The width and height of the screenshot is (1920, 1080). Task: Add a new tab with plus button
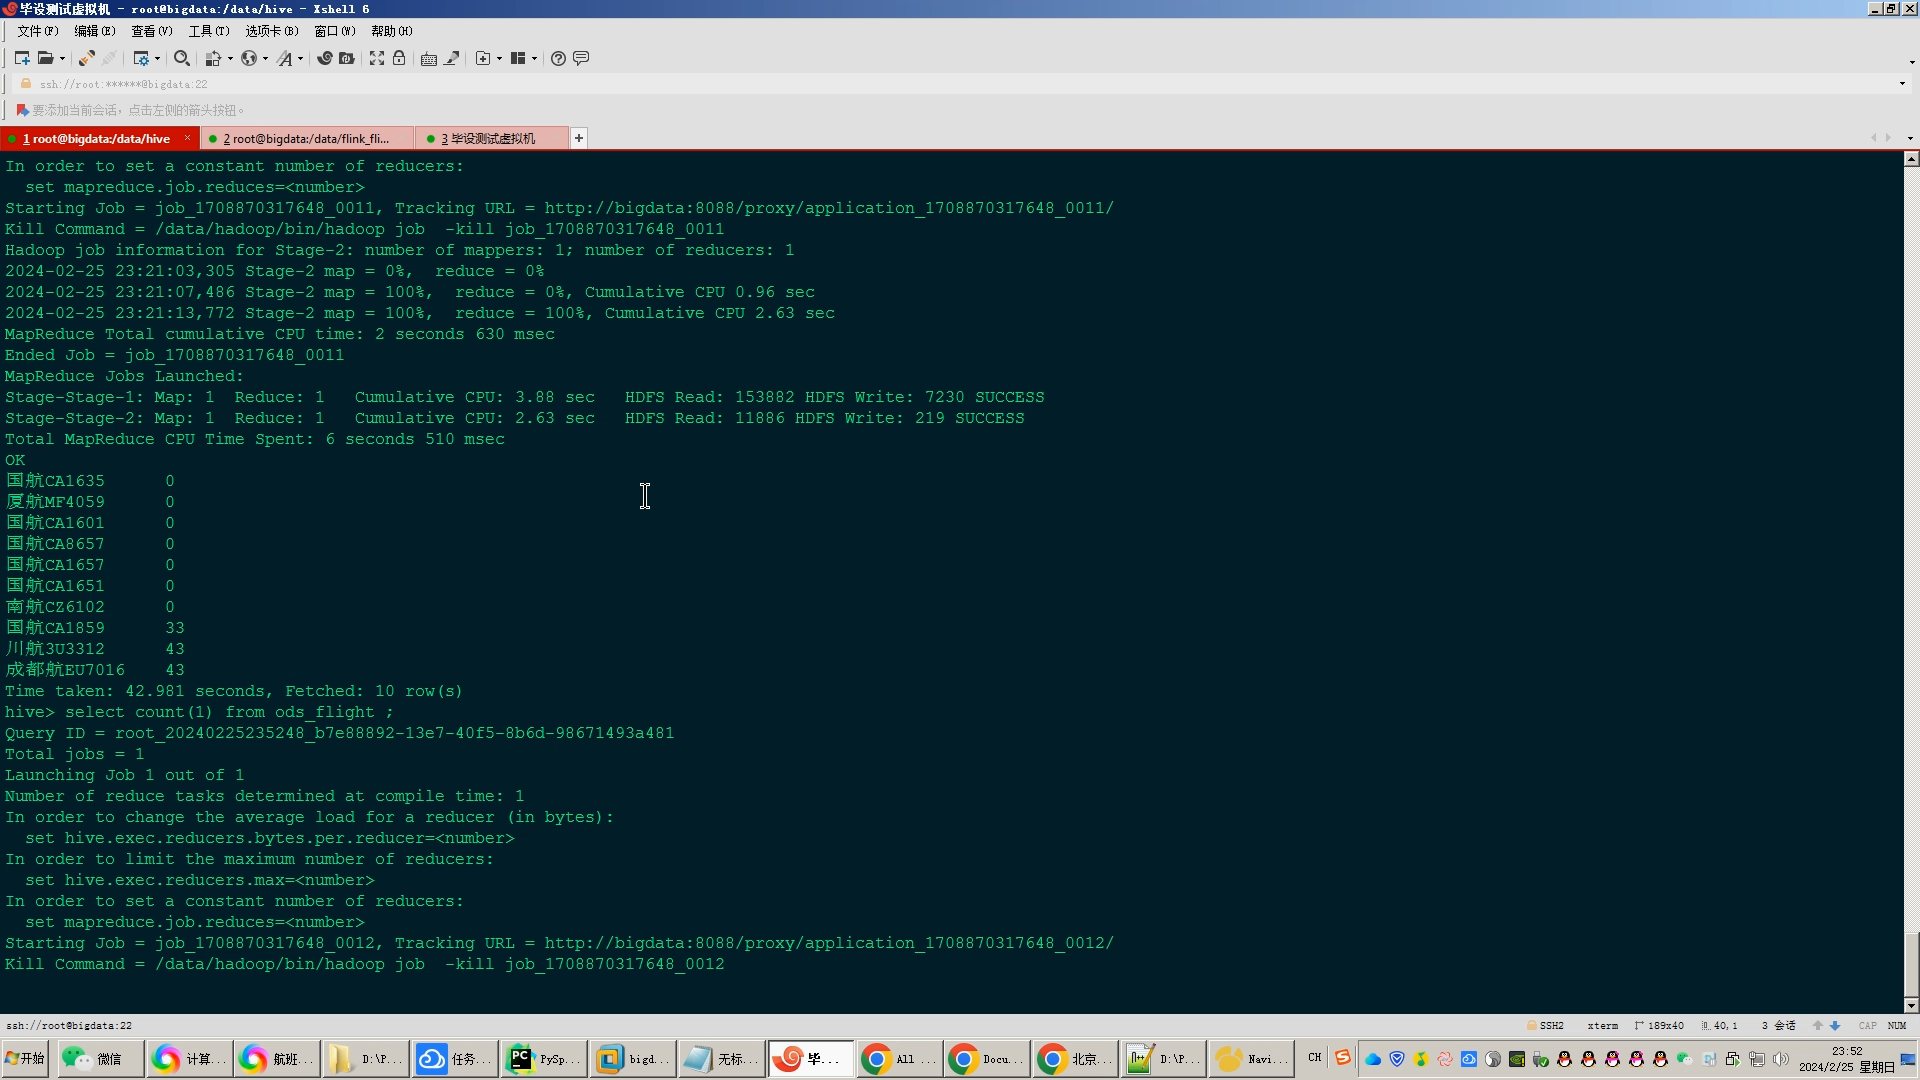click(579, 139)
